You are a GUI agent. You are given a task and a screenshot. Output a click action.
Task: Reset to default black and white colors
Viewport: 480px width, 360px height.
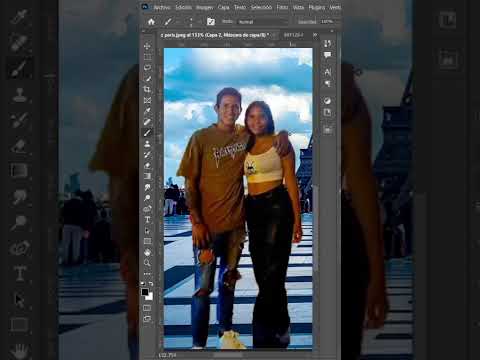coord(143,284)
